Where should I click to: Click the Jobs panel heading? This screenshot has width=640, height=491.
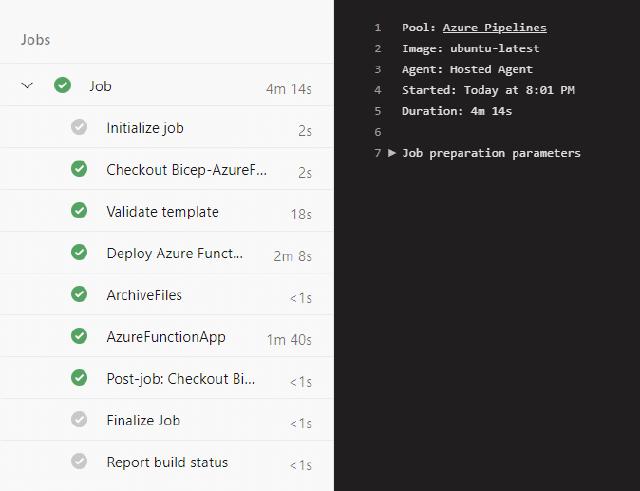tap(35, 40)
